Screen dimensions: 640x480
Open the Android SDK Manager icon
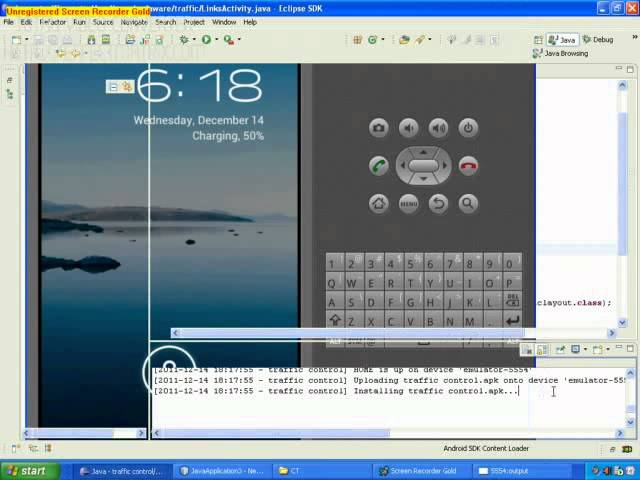pyautogui.click(x=91, y=40)
